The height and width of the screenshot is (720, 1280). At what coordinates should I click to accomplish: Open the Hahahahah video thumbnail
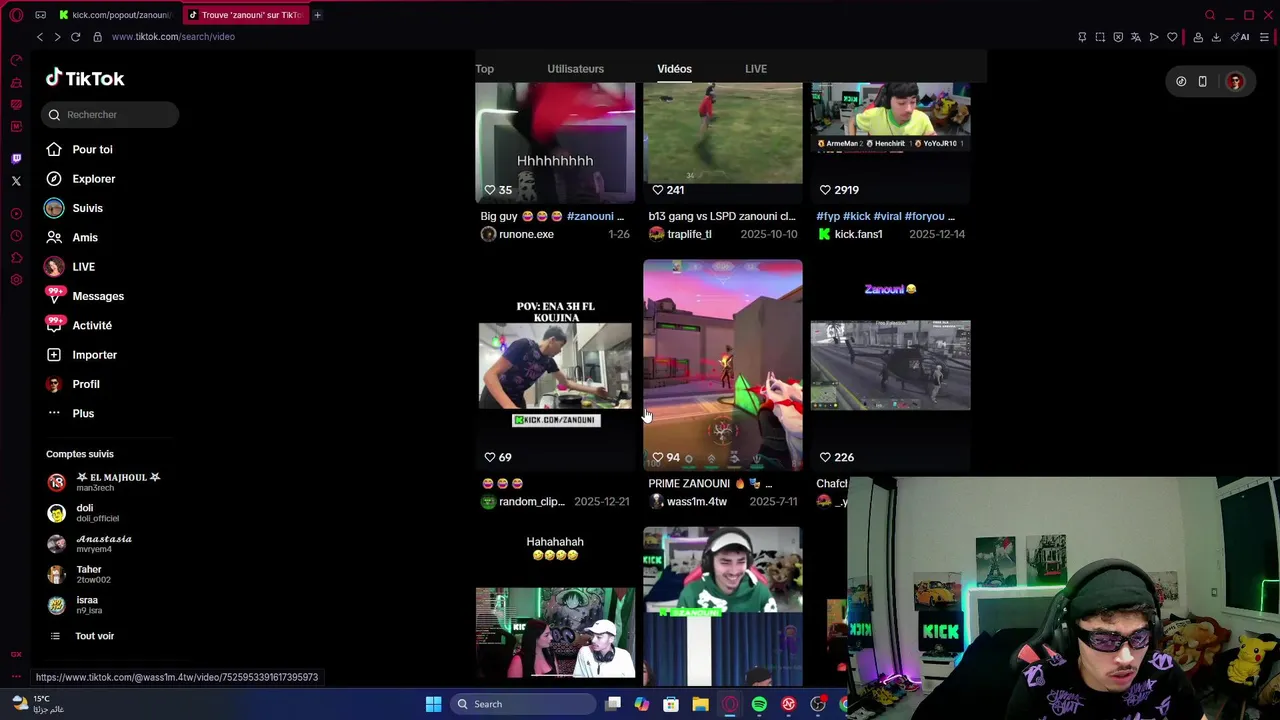click(x=555, y=607)
